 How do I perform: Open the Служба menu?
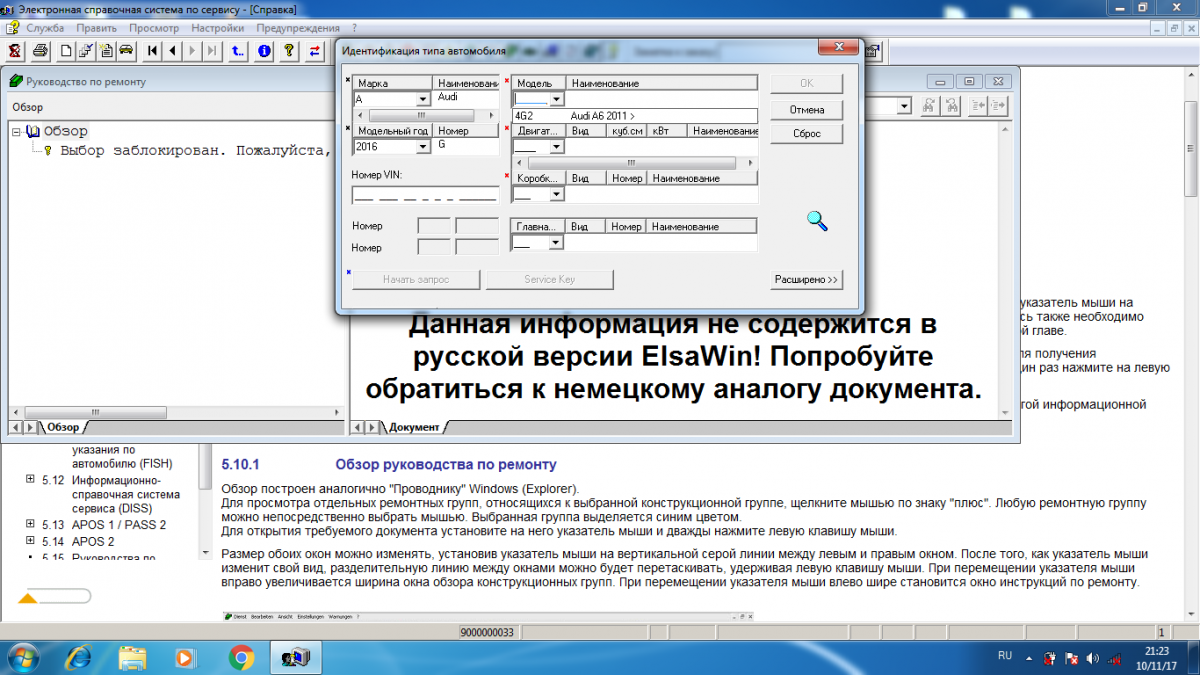[x=45, y=28]
